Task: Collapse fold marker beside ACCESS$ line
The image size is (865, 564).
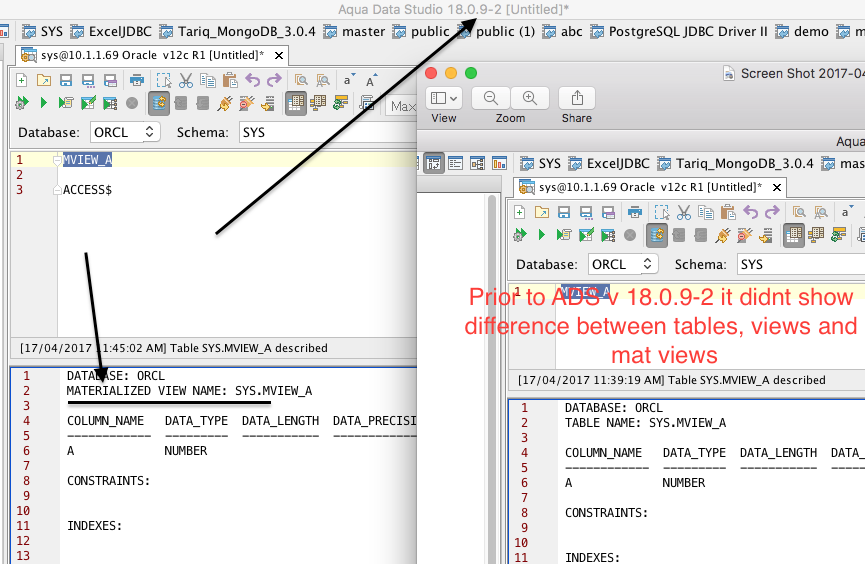Action: [x=57, y=190]
